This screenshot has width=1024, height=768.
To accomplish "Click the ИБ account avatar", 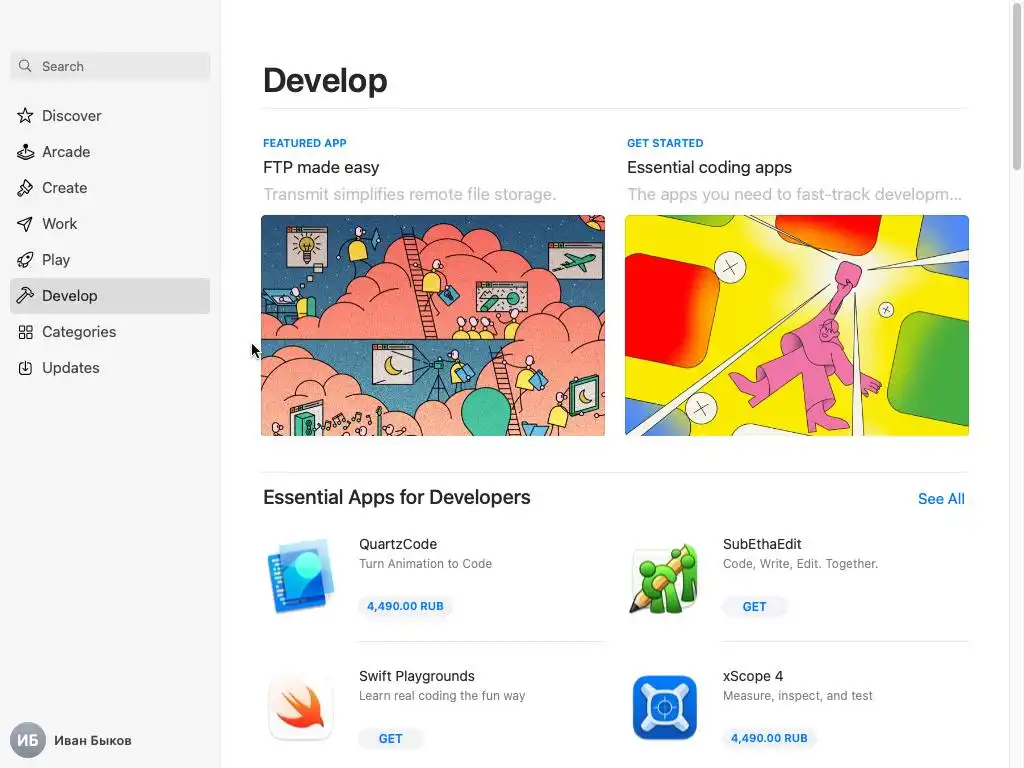I will click(27, 740).
